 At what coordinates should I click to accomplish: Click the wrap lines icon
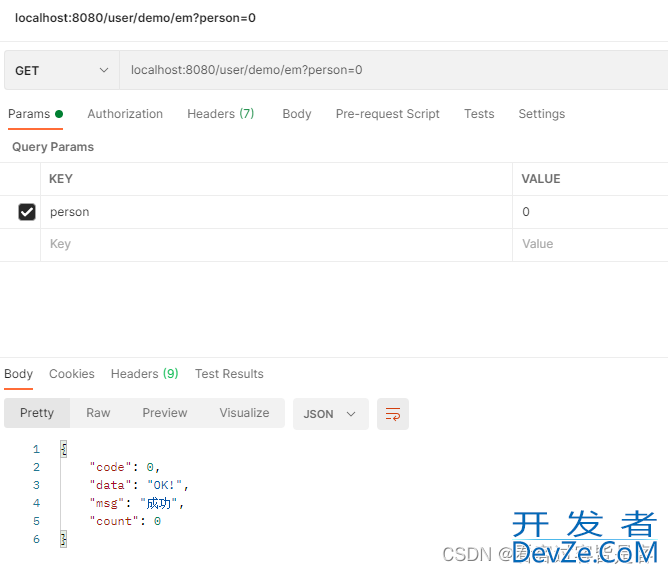[393, 414]
